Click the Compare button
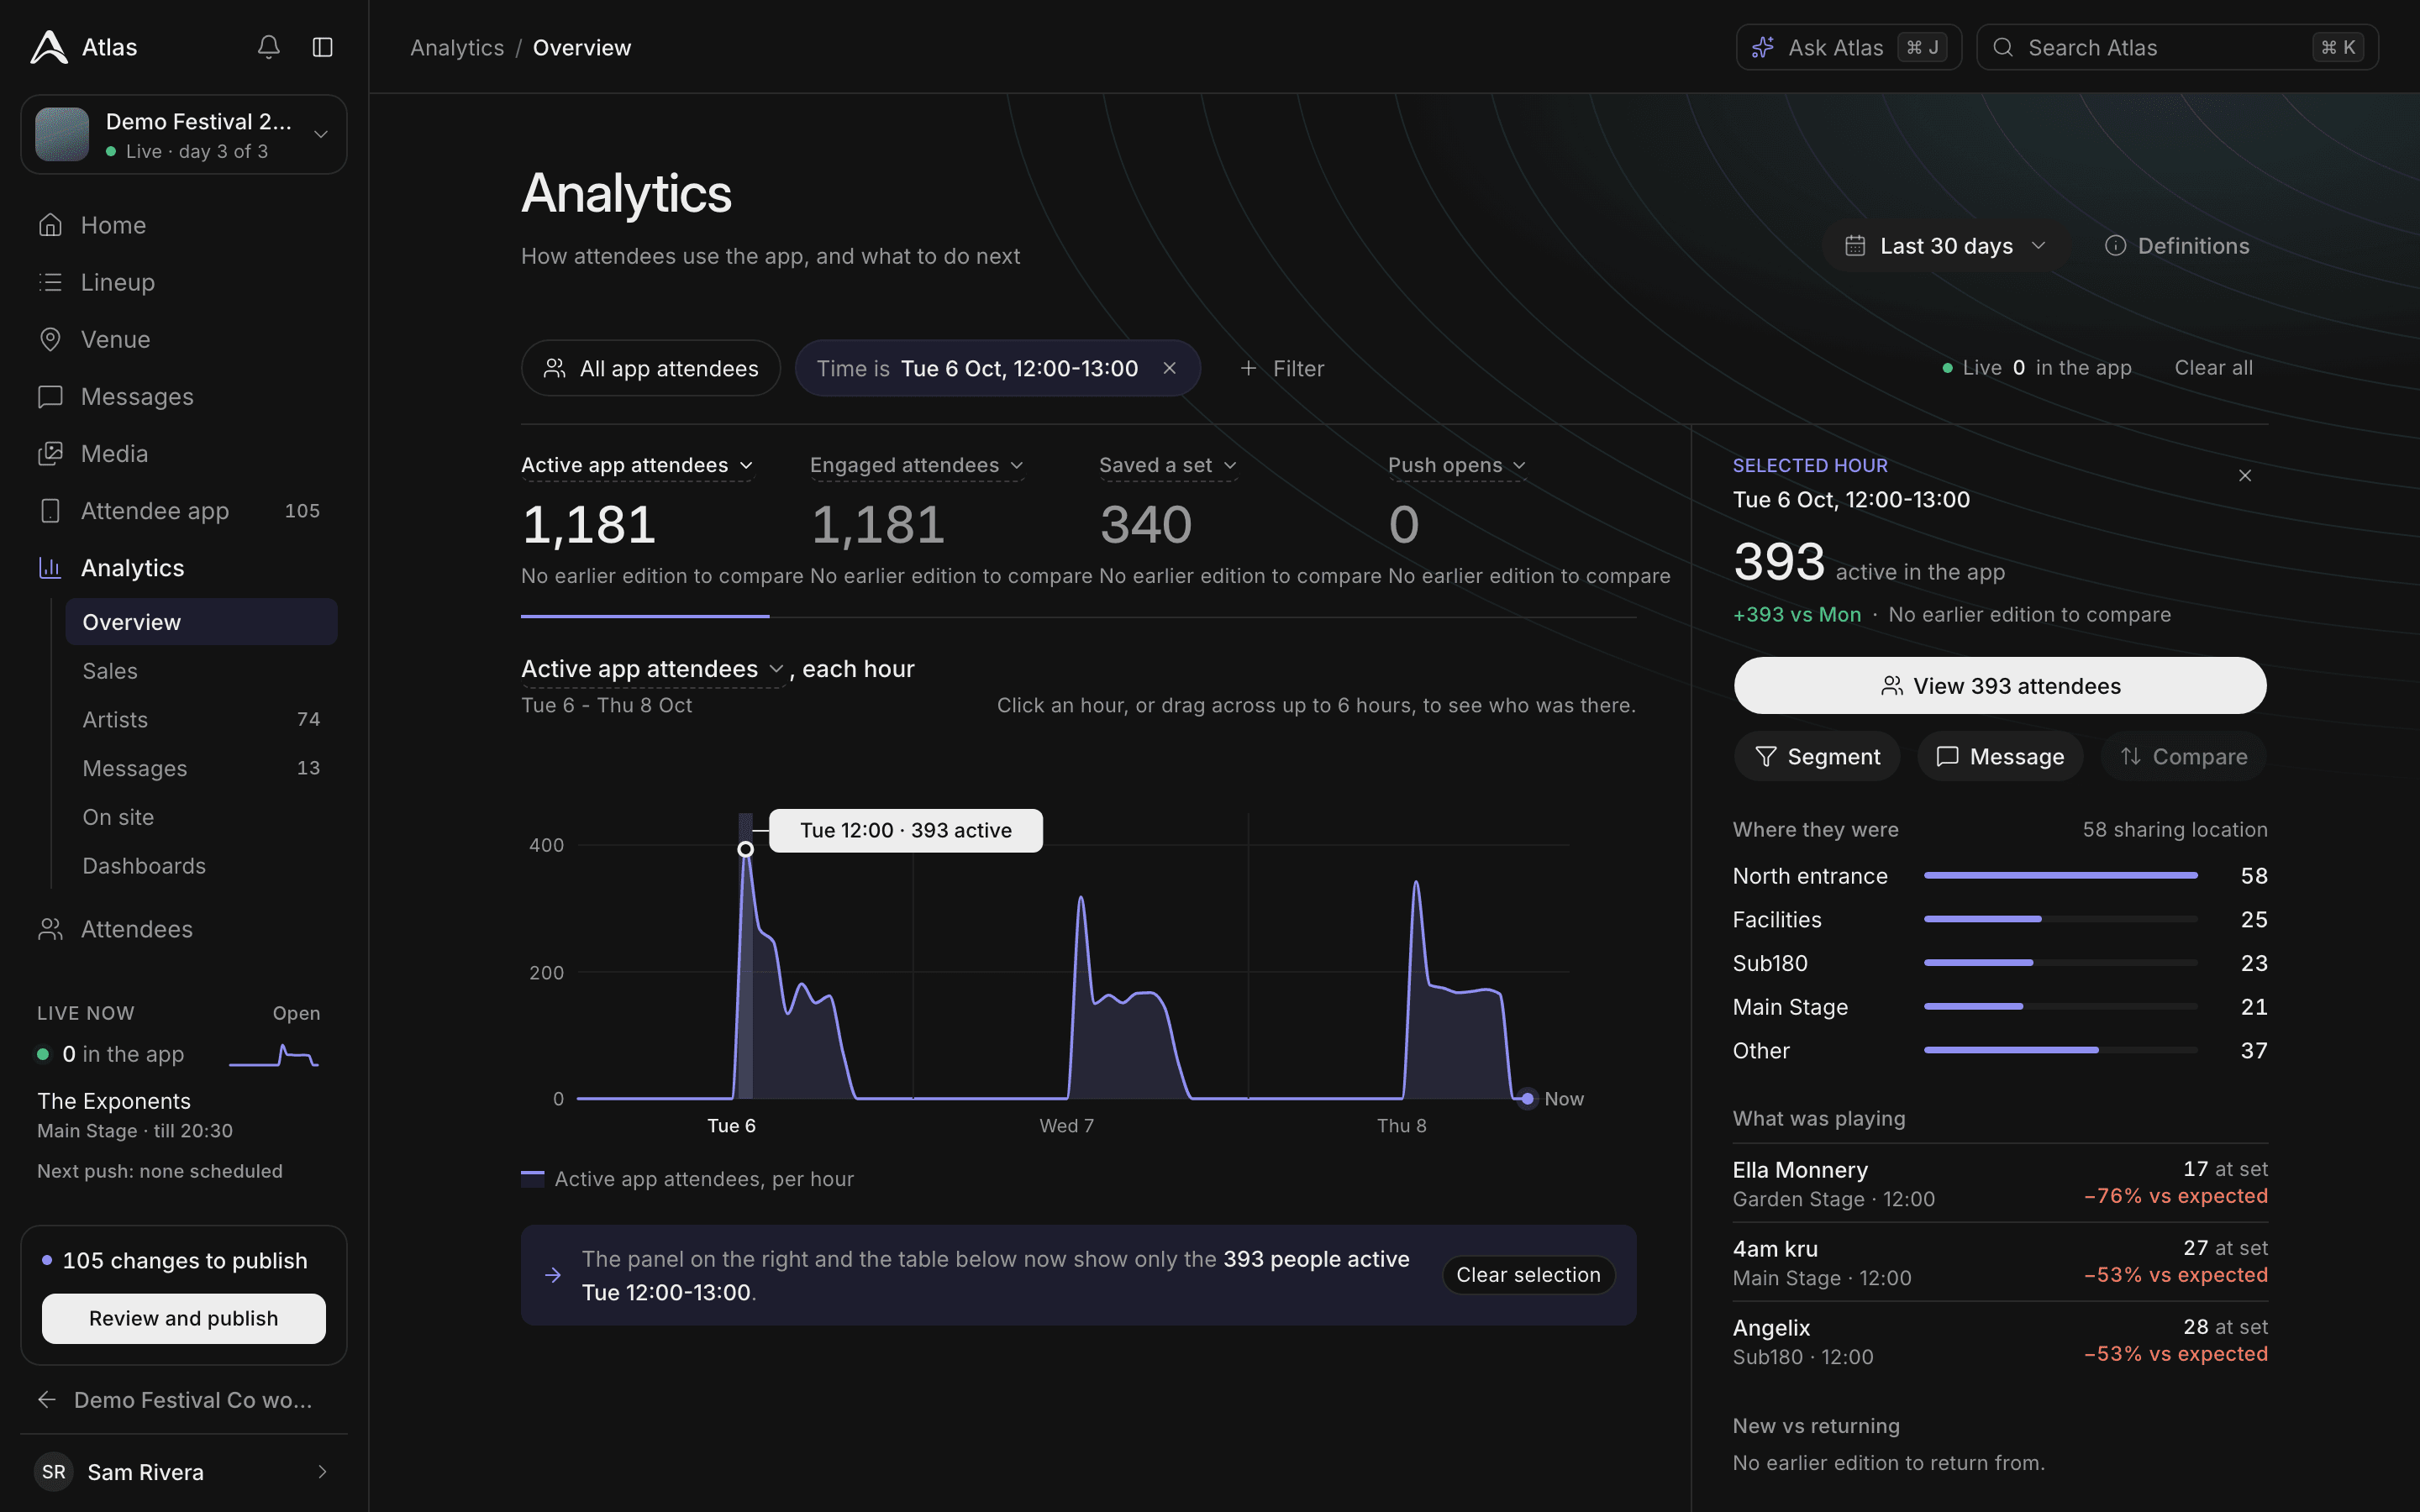Viewport: 2420px width, 1512px height. (2184, 756)
